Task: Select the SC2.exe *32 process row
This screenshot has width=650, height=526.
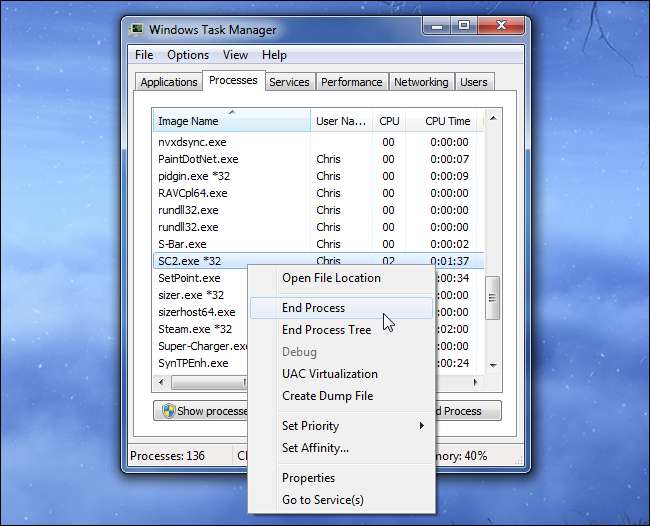Action: (318, 260)
